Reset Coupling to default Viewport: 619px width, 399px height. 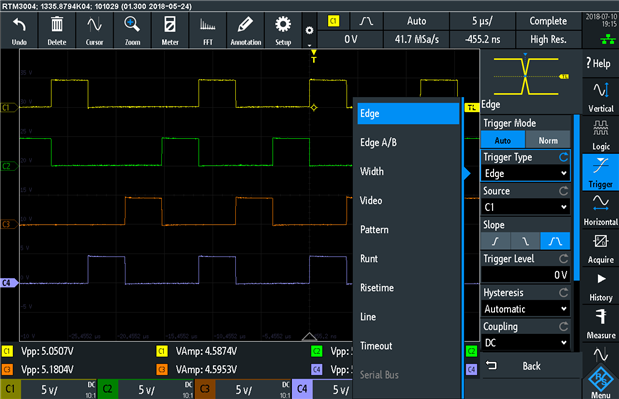tap(563, 327)
